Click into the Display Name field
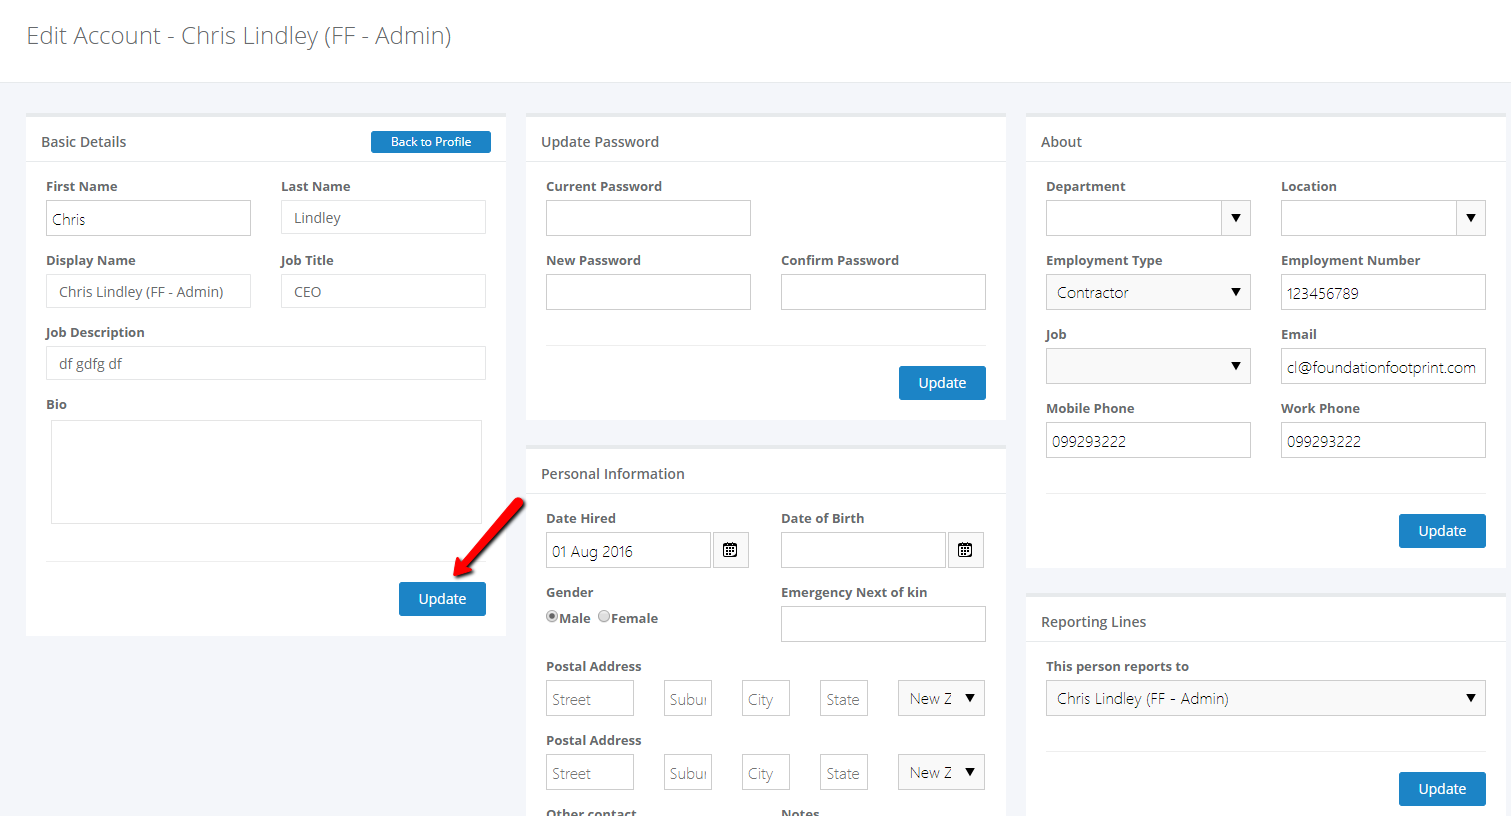 (x=148, y=291)
